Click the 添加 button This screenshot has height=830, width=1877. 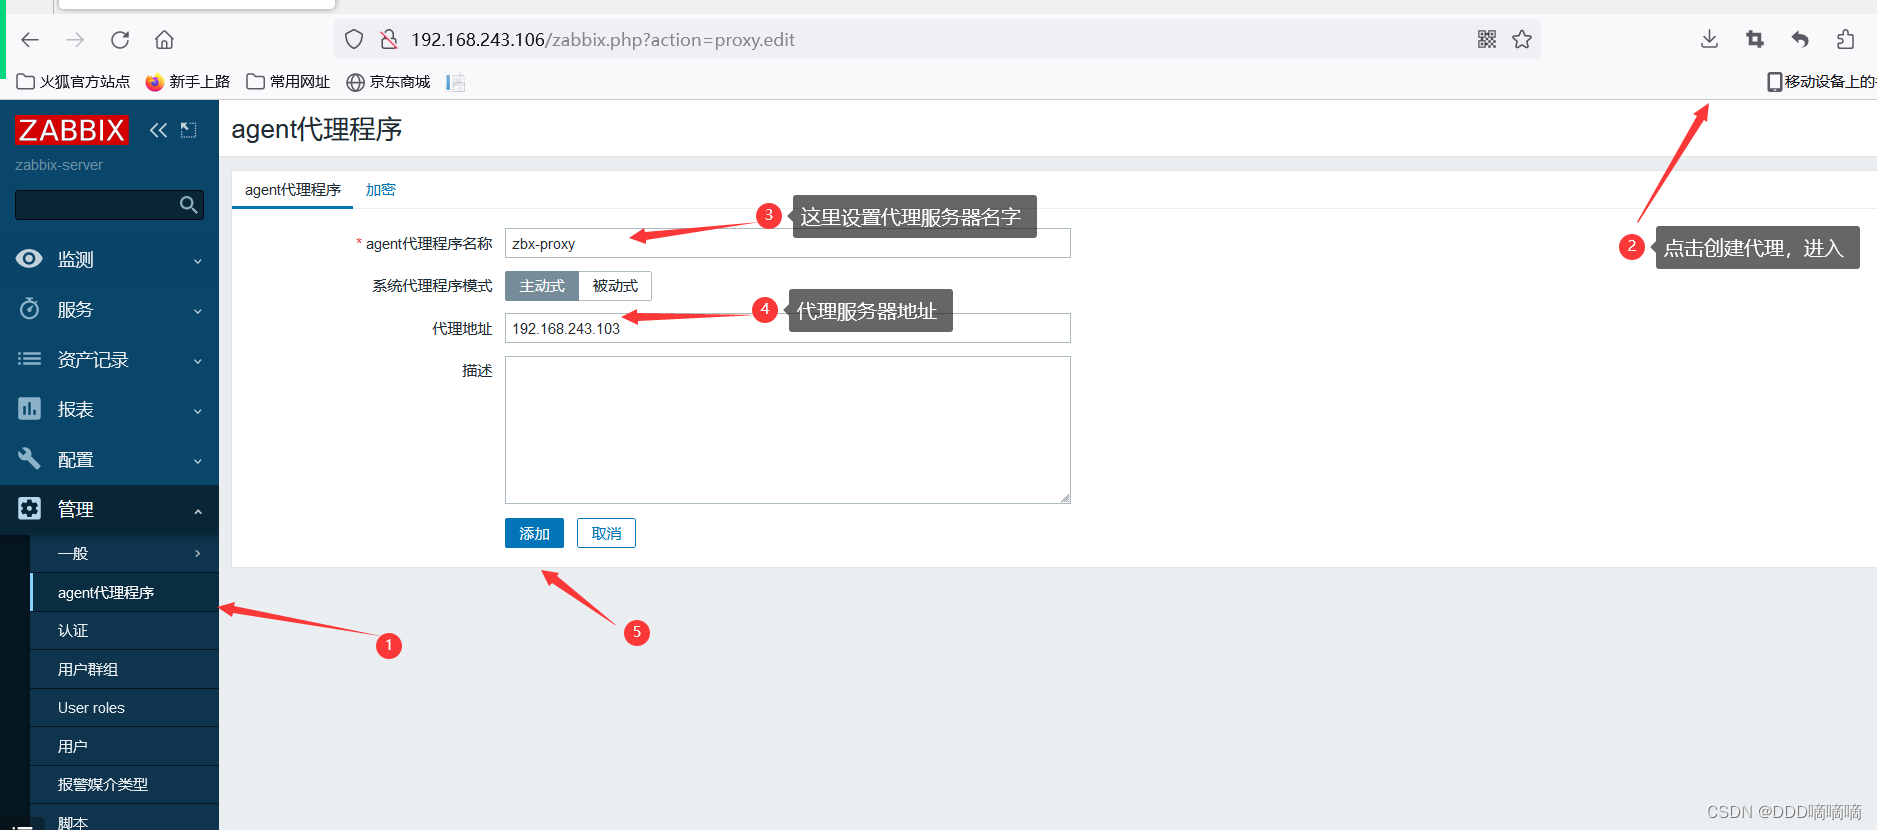(x=534, y=533)
